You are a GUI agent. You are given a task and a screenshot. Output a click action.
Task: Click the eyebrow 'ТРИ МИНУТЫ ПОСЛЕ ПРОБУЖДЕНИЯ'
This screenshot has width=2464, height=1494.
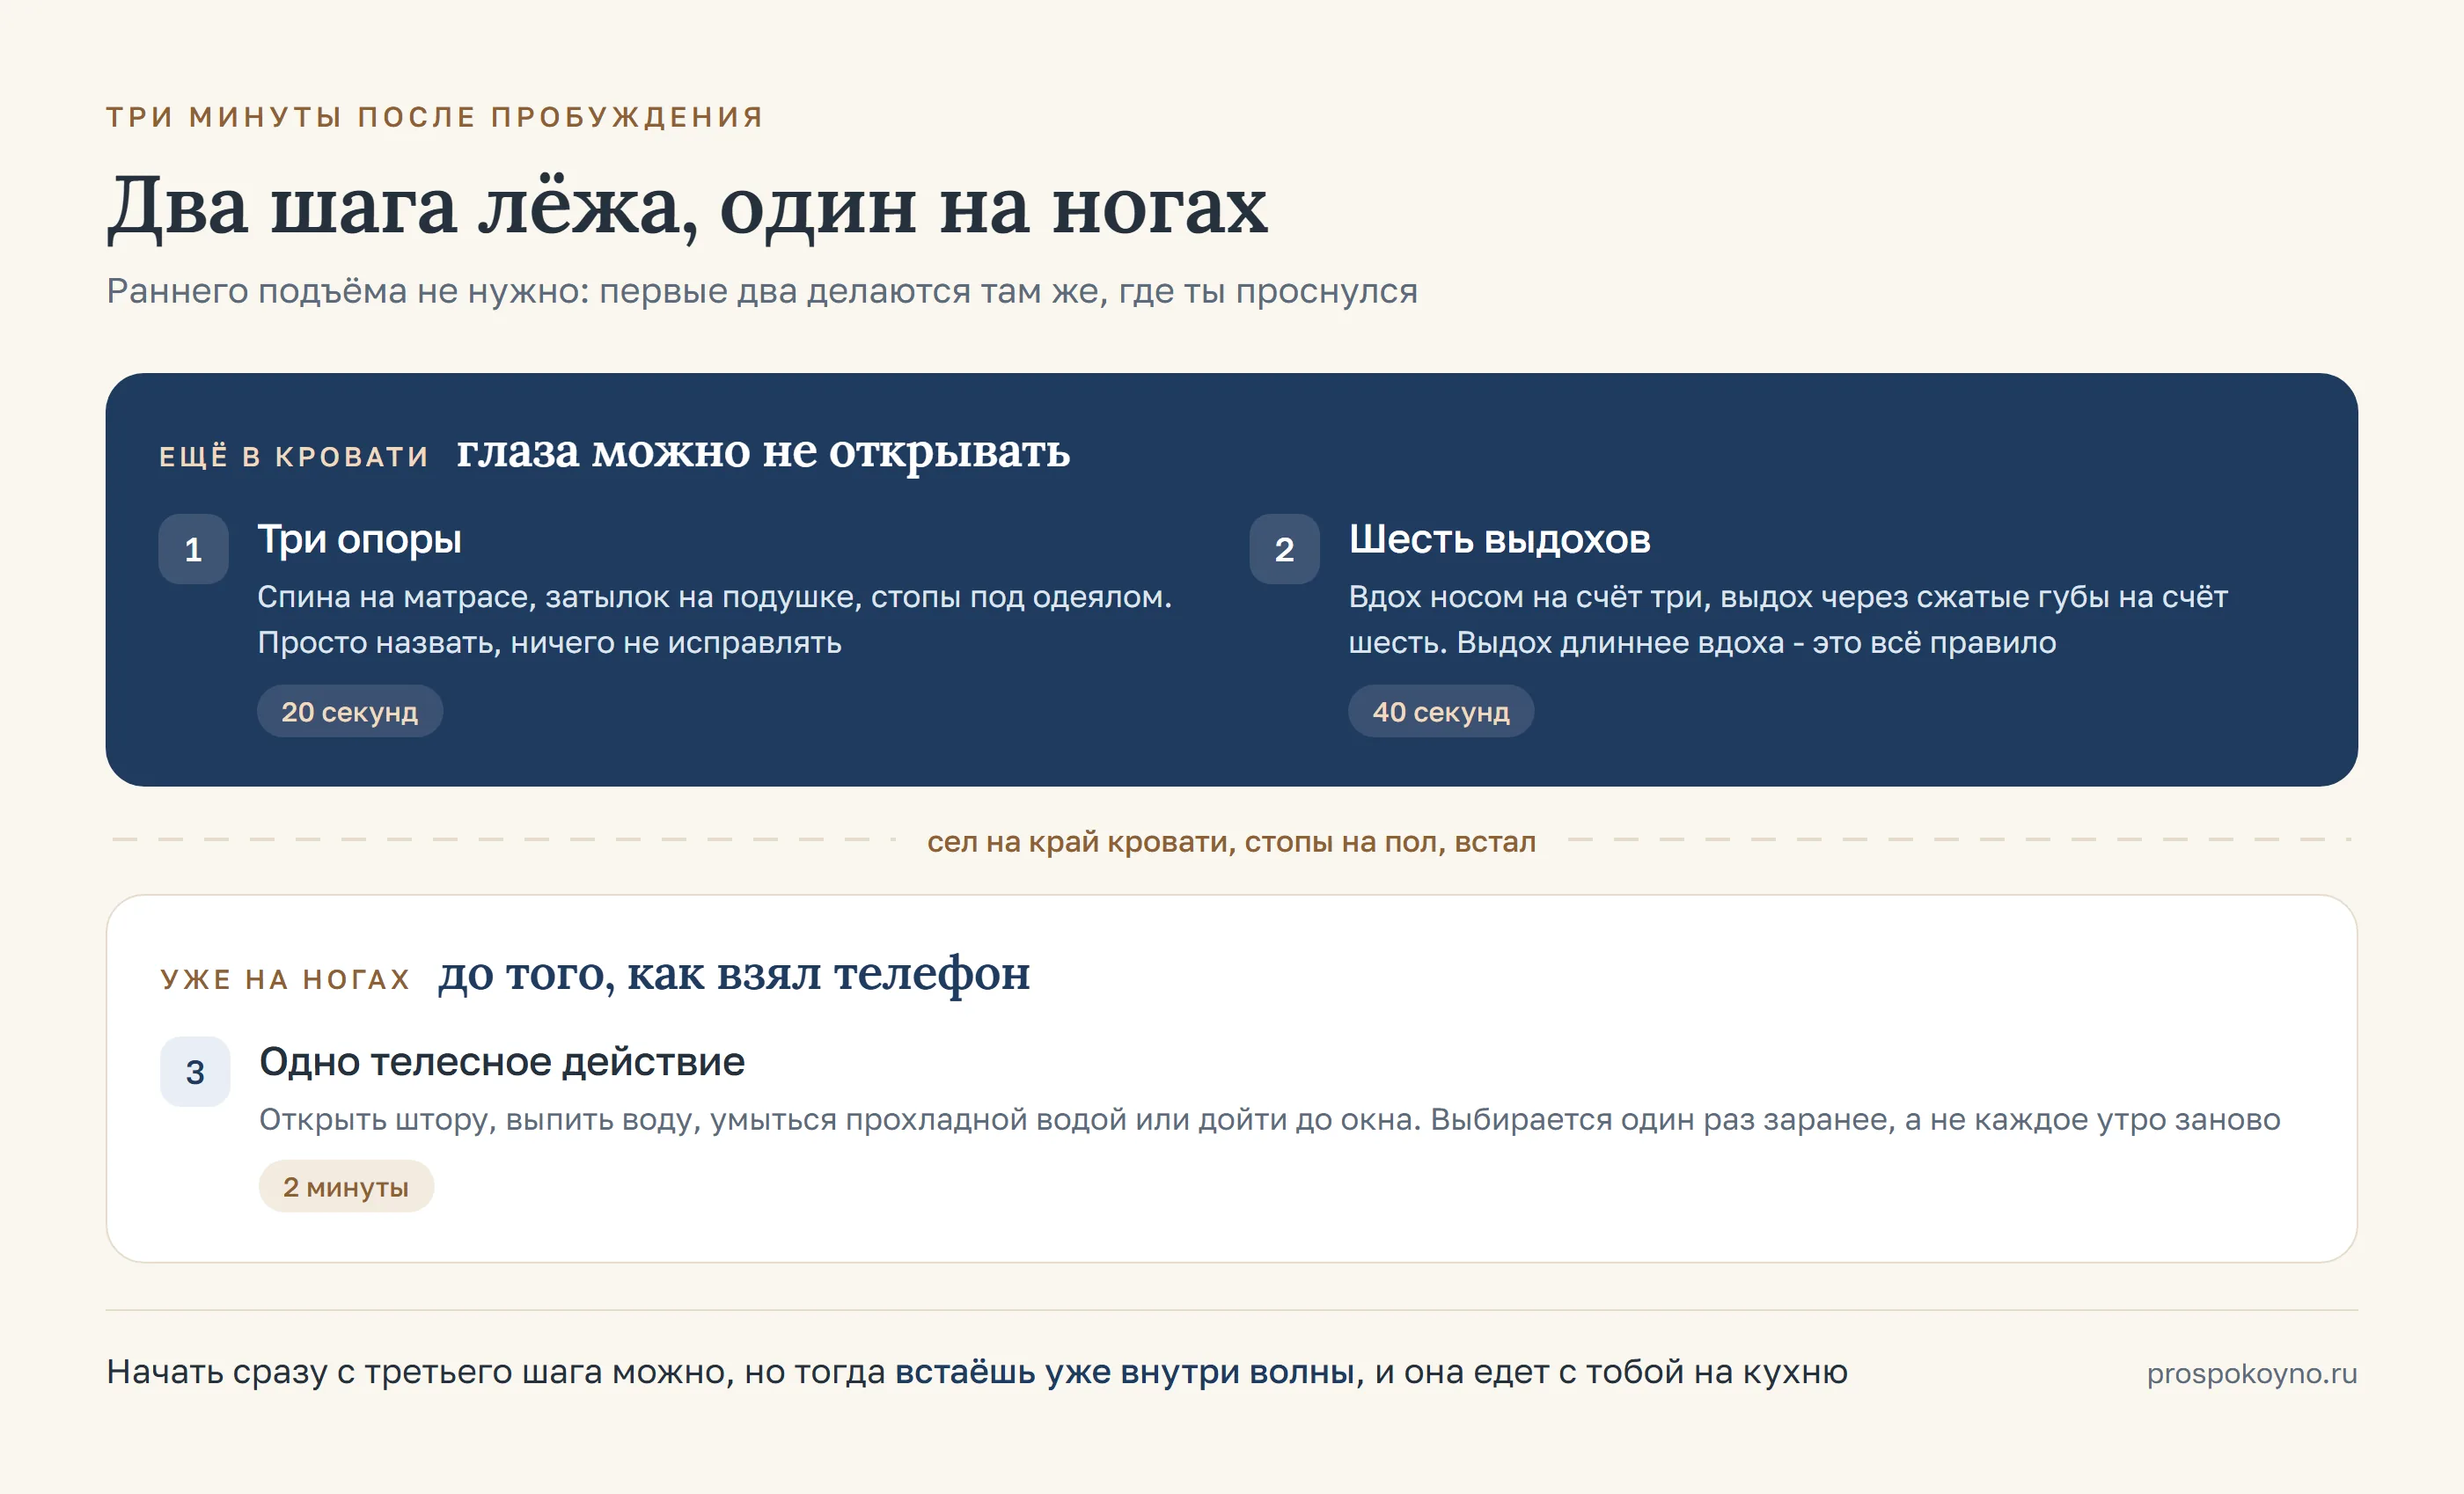[435, 117]
